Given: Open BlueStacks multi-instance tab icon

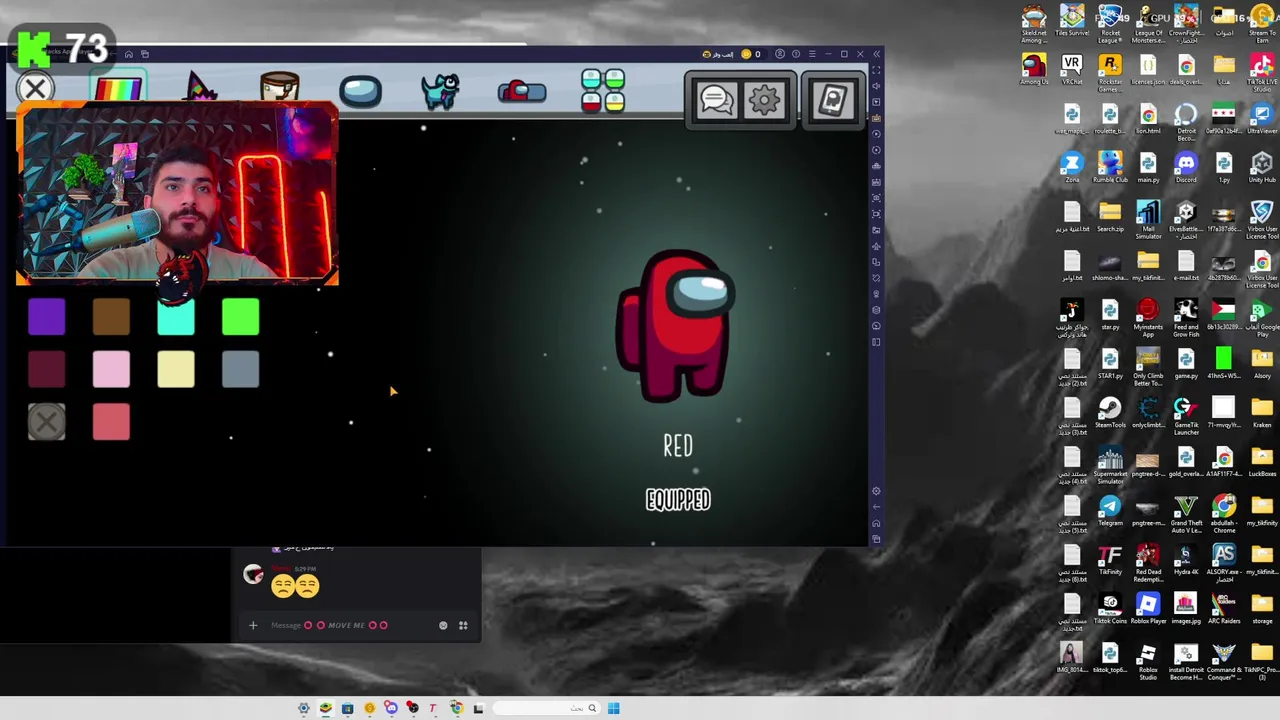Looking at the screenshot, I should (145, 54).
